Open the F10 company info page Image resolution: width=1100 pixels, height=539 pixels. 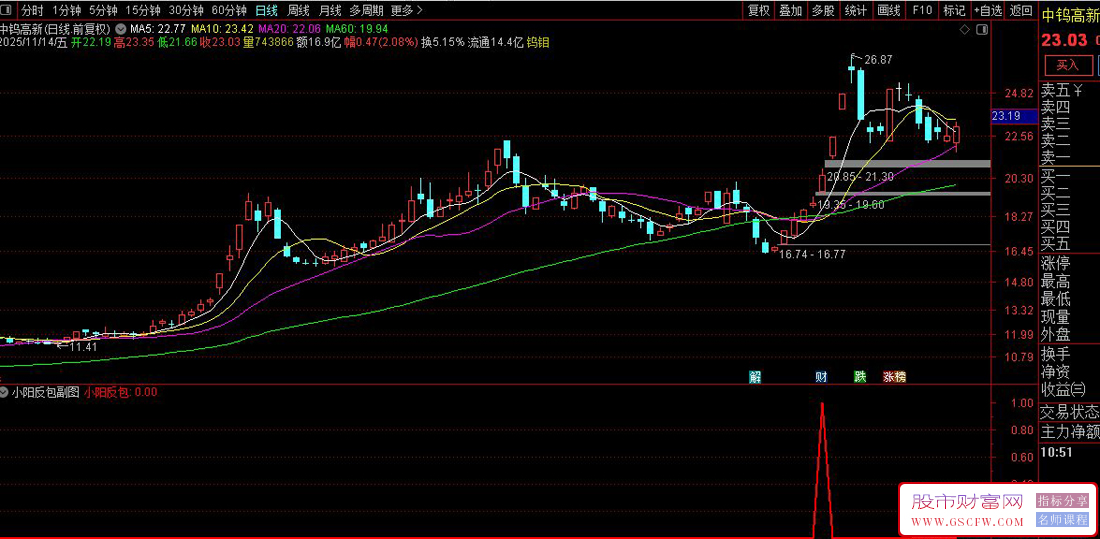pyautogui.click(x=922, y=10)
